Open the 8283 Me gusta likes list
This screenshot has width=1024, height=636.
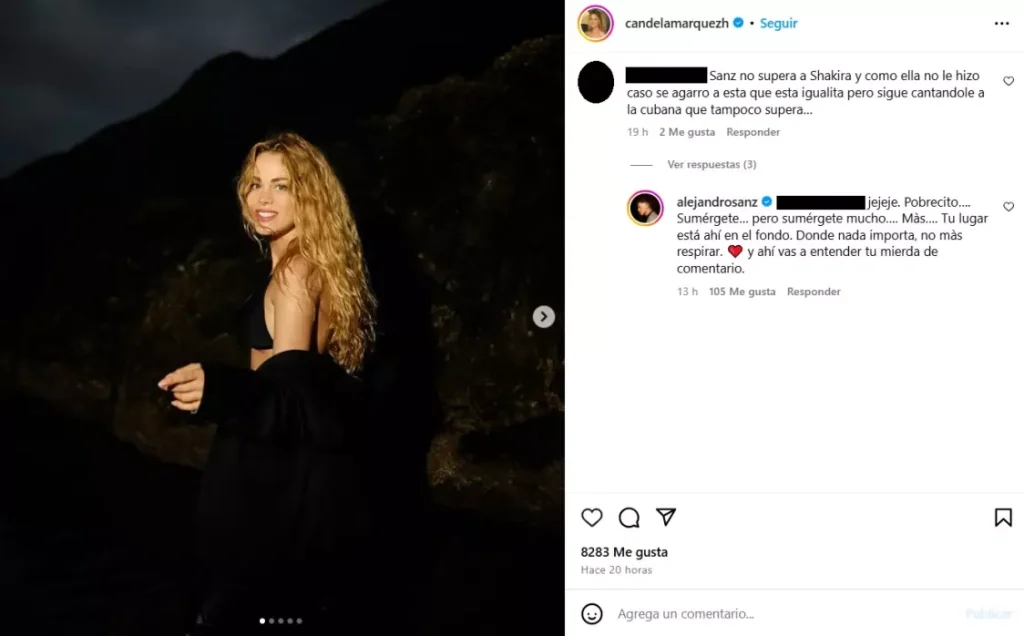624,552
